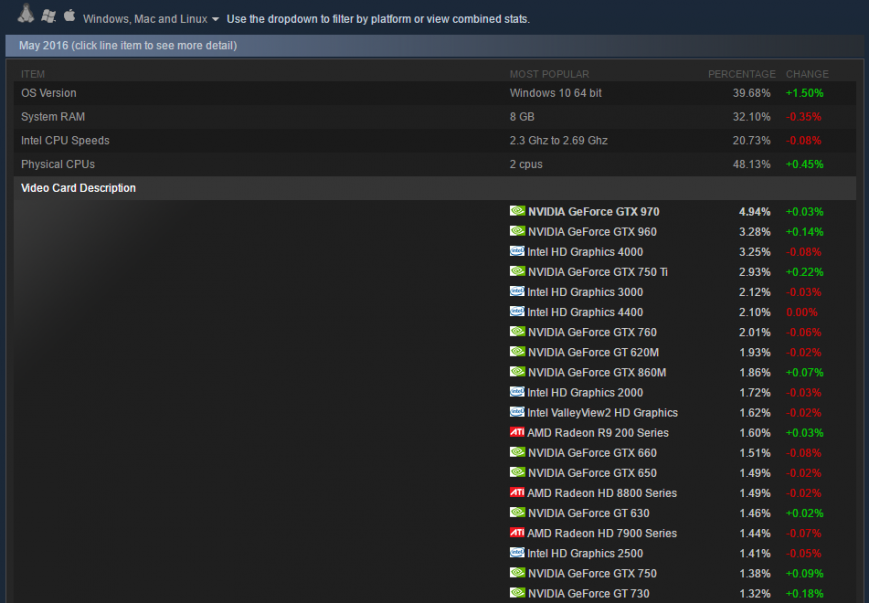Click the +0.22% GTX 750 Ti change

804,272
